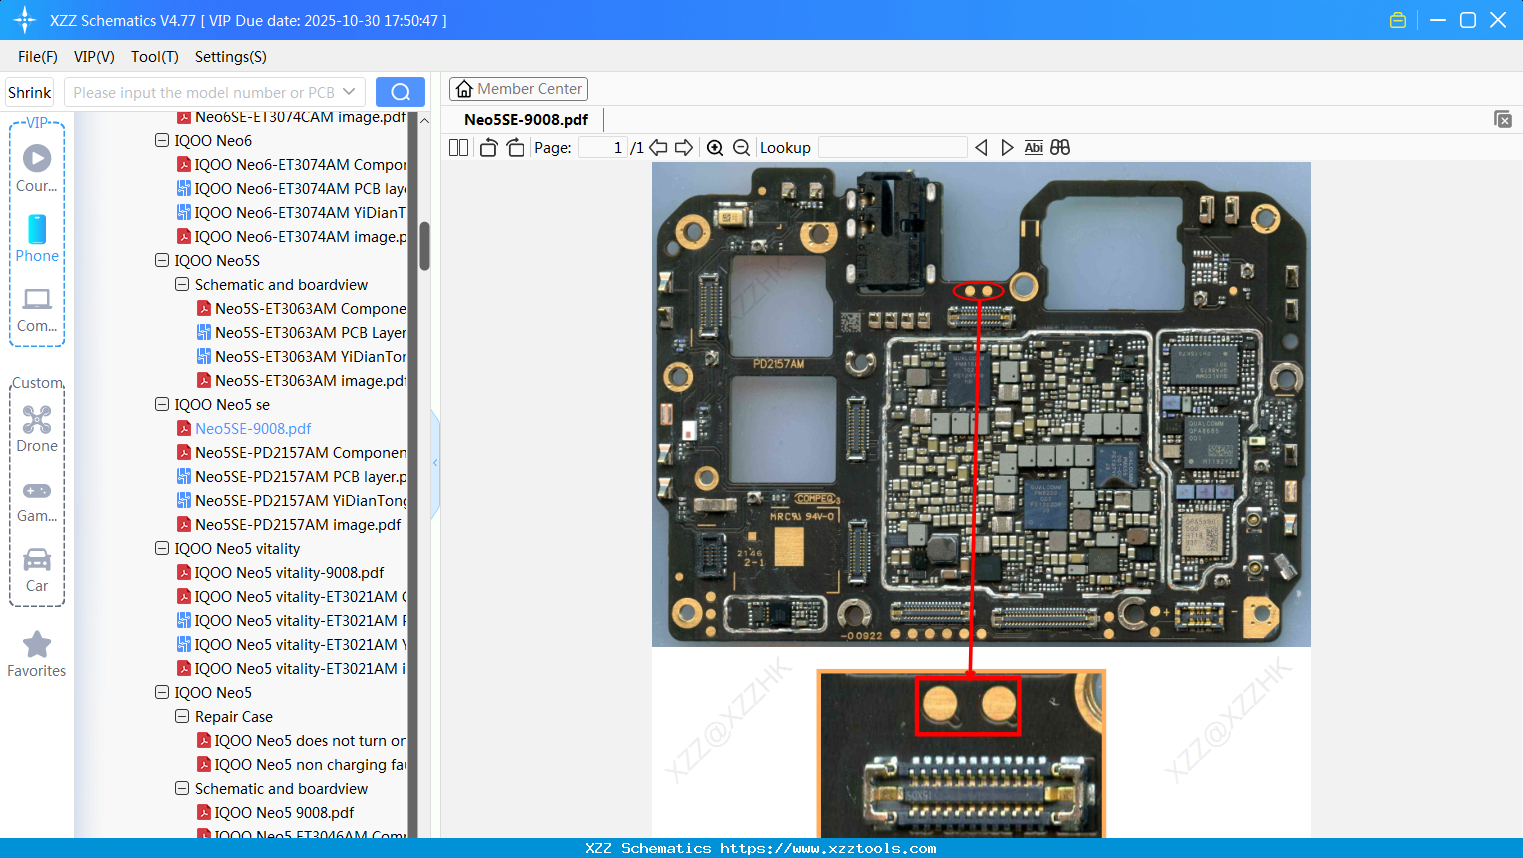Open the Car category
The height and width of the screenshot is (858, 1523).
37,569
